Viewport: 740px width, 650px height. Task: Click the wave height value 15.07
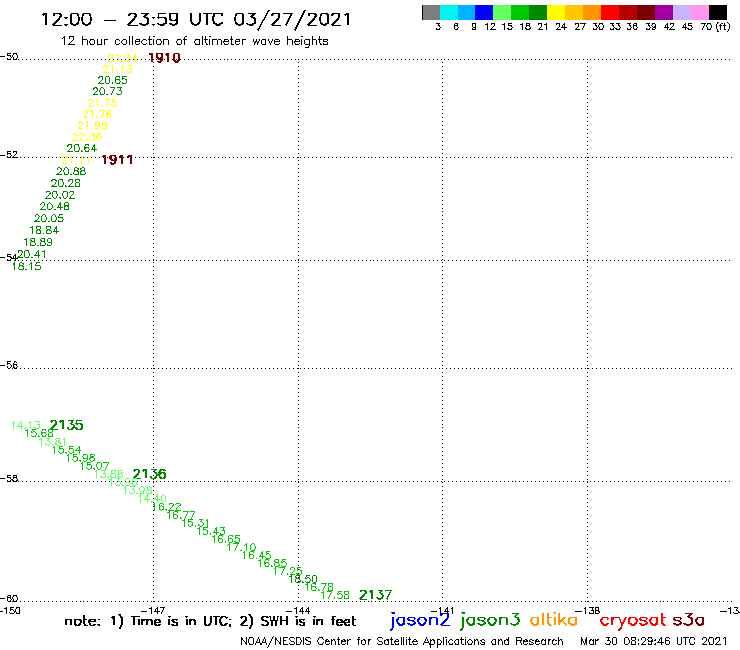[94, 466]
